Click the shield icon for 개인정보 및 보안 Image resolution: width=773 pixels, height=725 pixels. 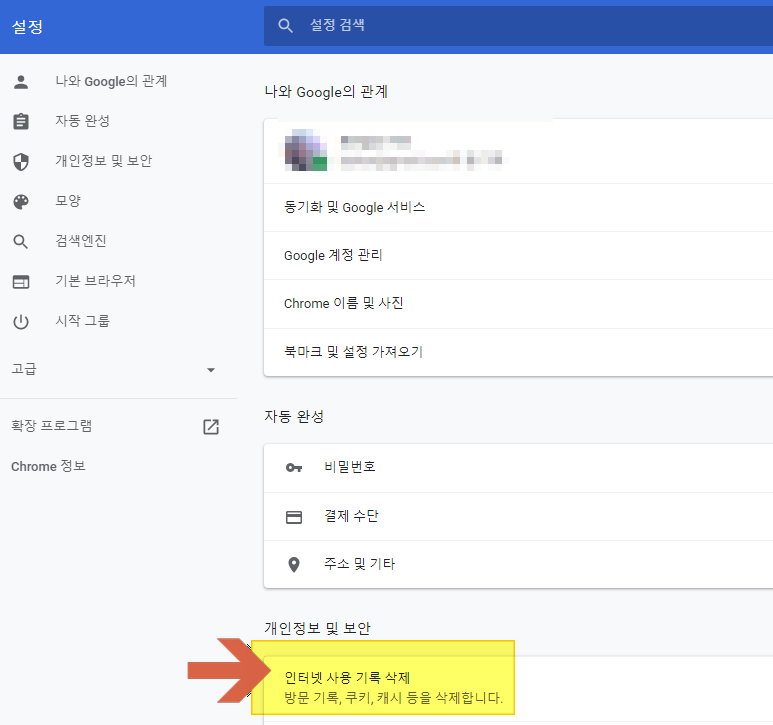21,161
